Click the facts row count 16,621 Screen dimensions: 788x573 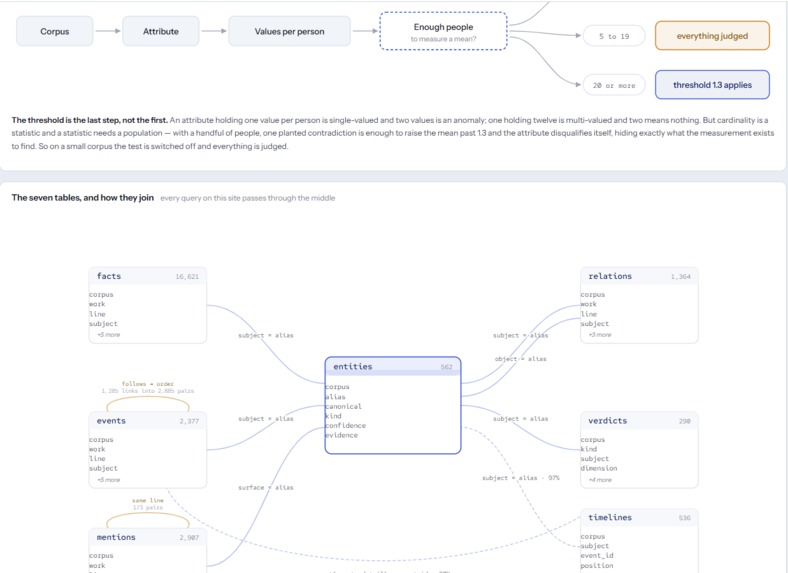(187, 276)
